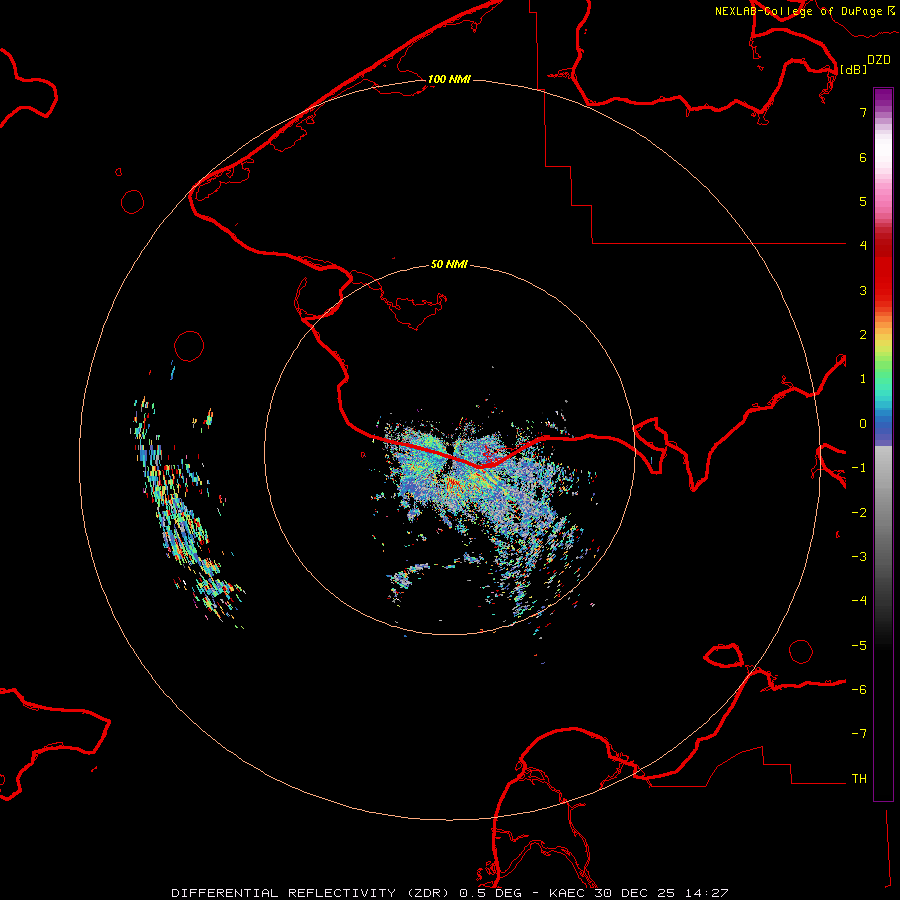Viewport: 900px width, 900px height.
Task: Select the -1 value on color scale
Action: 859,468
